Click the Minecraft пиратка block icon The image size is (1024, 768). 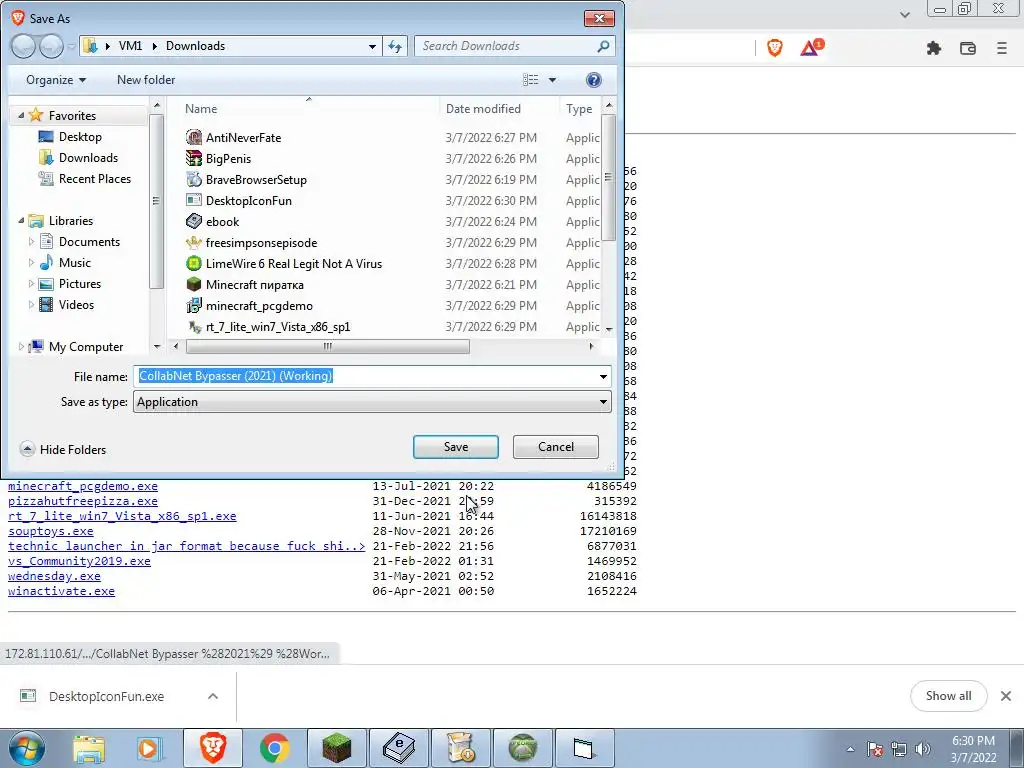tap(194, 284)
